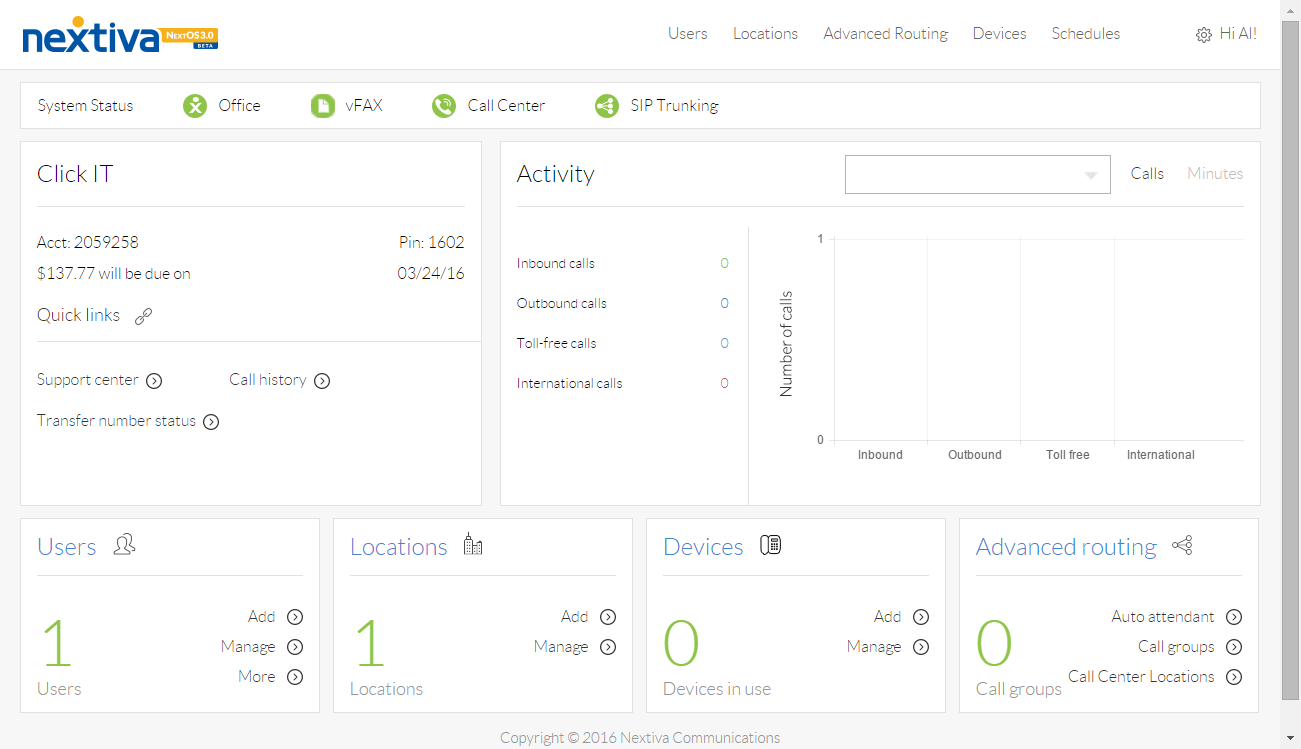Click the Quick links heading
Screen dimensions: 1301x749
(78, 315)
